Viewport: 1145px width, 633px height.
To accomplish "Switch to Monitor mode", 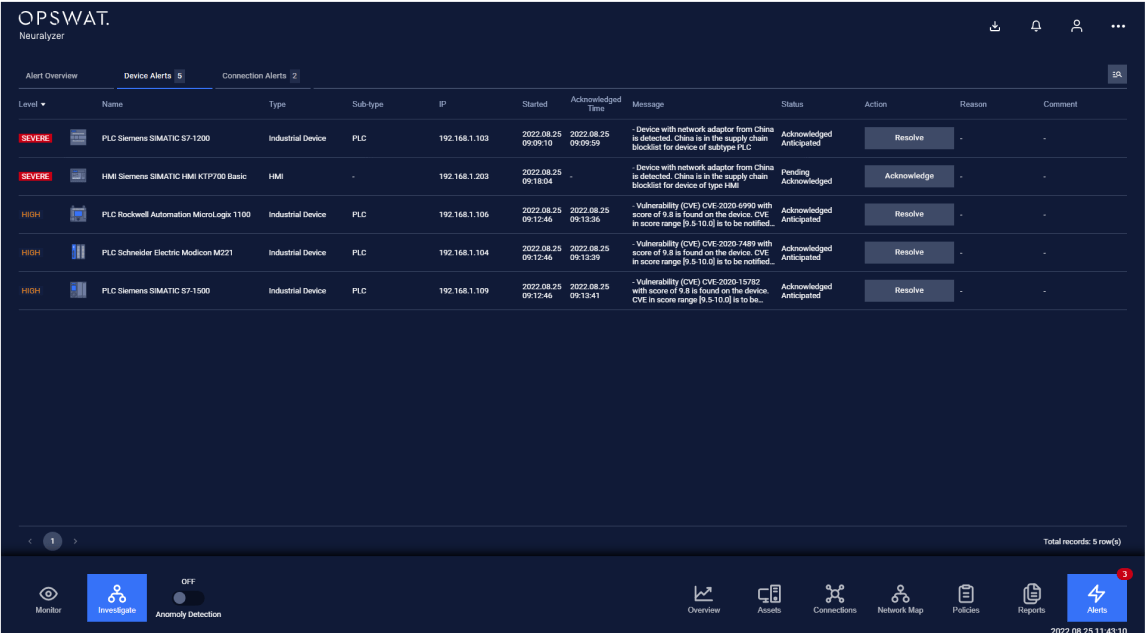I will pos(48,598).
